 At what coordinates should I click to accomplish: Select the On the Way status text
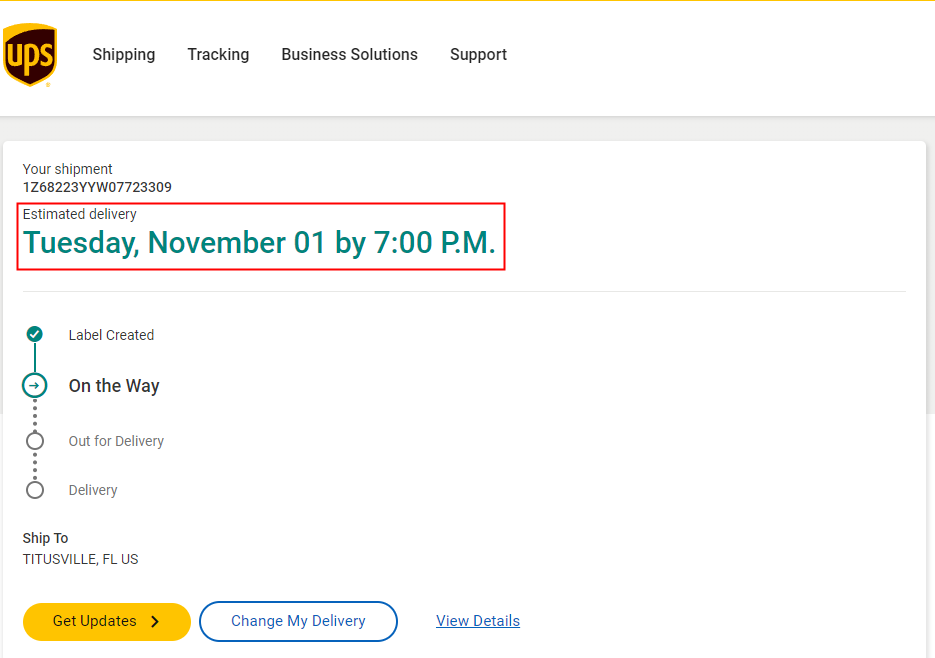click(x=114, y=386)
